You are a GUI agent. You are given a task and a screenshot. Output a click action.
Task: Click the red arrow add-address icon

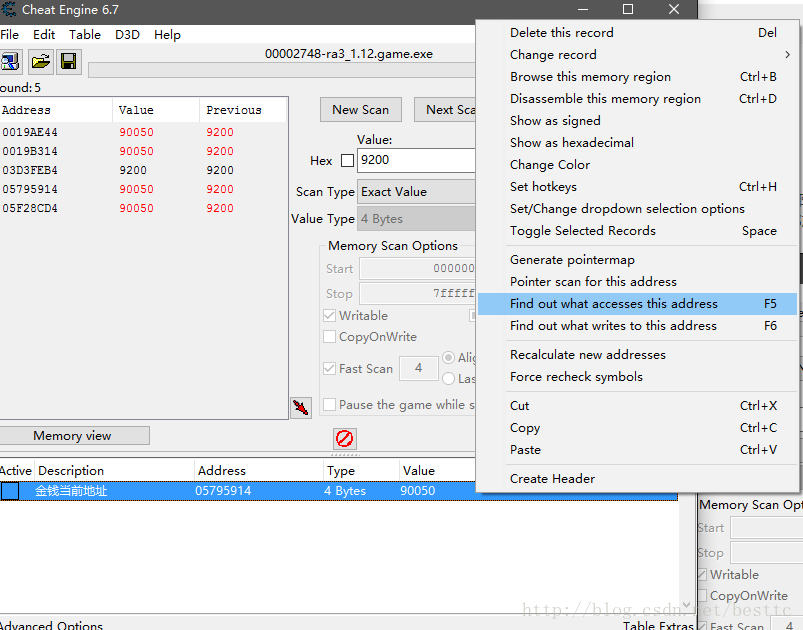pyautogui.click(x=301, y=408)
